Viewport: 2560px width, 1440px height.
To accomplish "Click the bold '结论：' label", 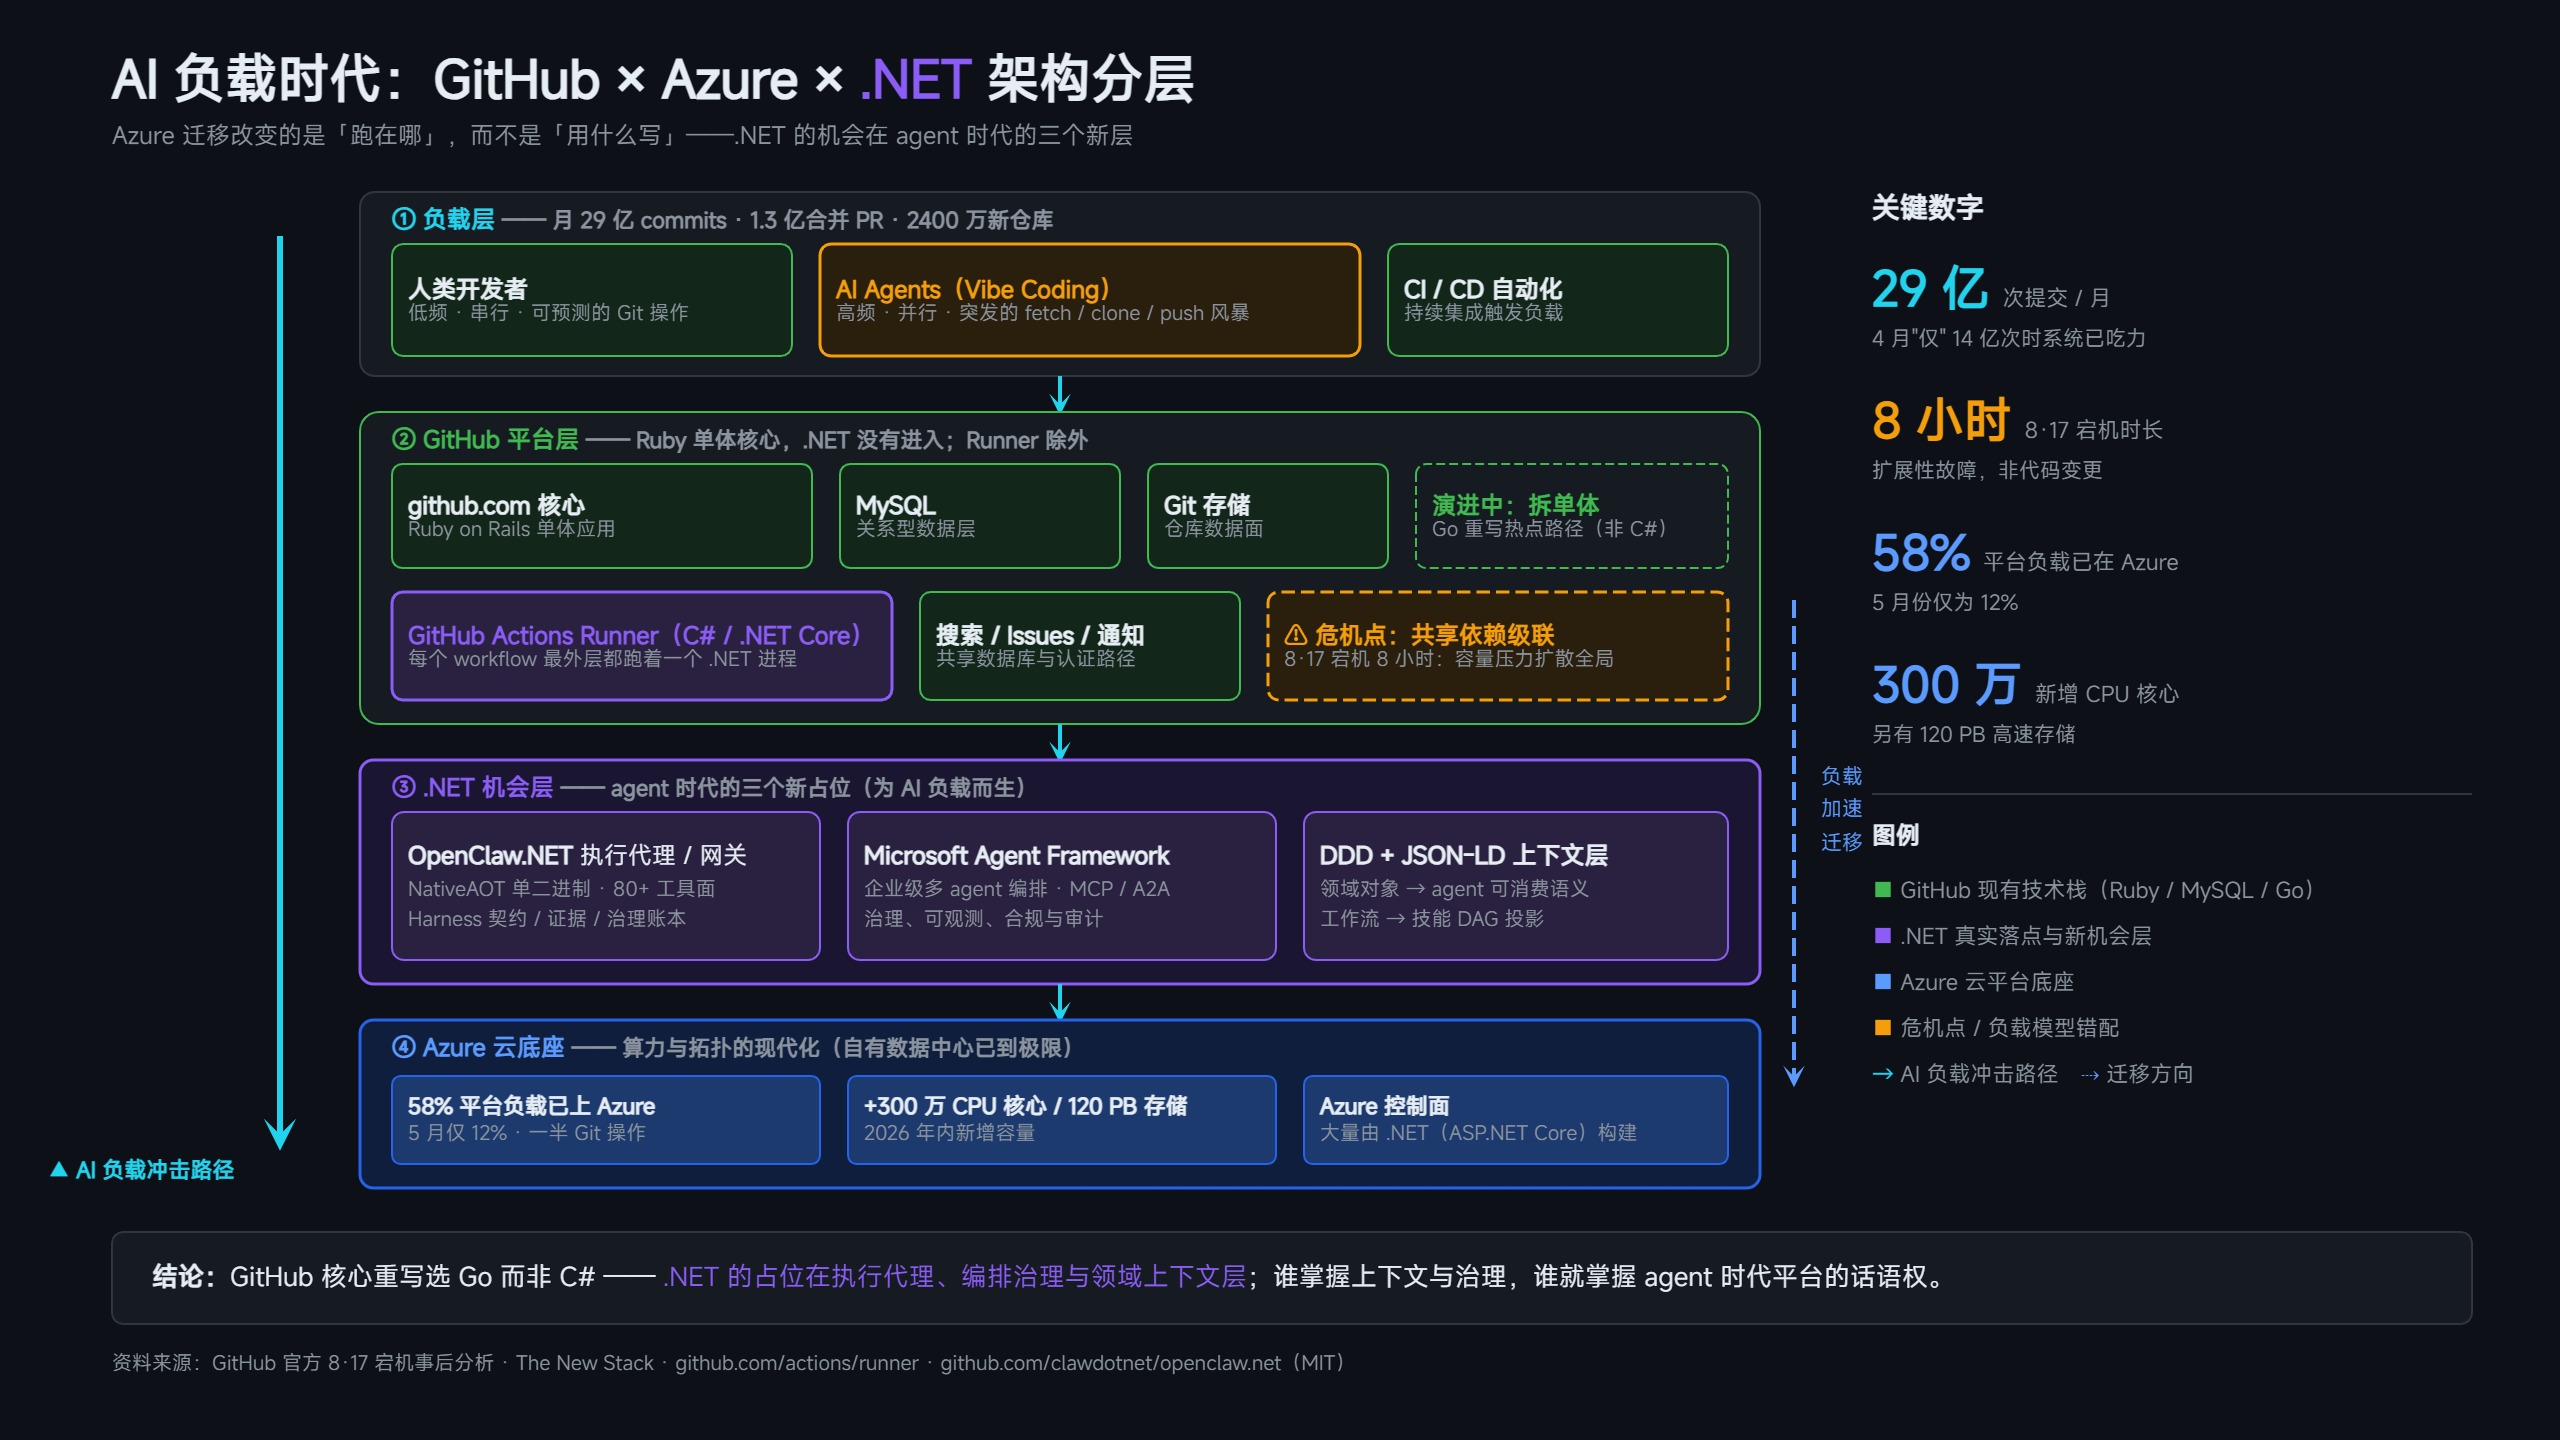I will click(x=183, y=1277).
